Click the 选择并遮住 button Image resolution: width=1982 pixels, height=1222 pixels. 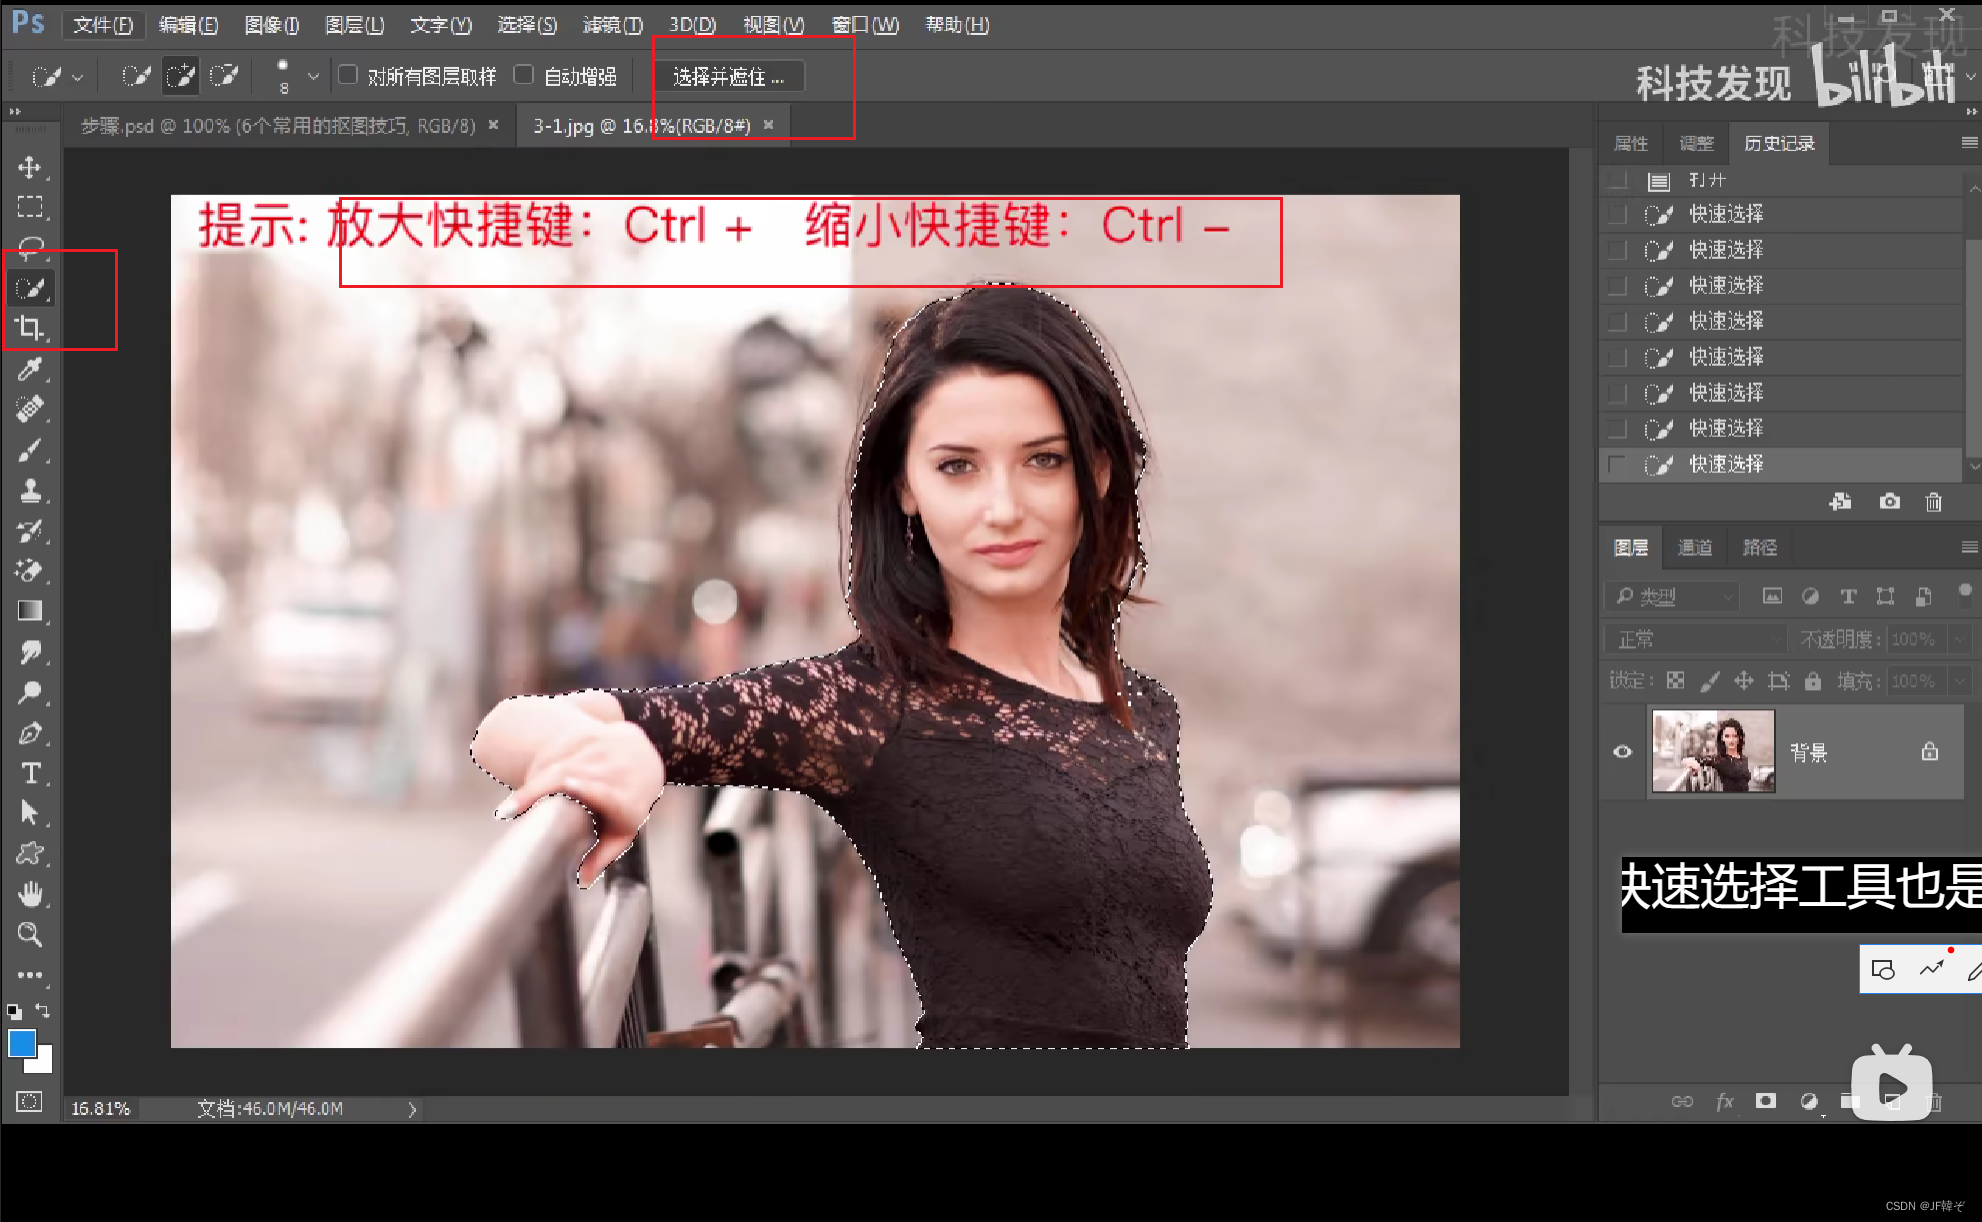(x=728, y=77)
